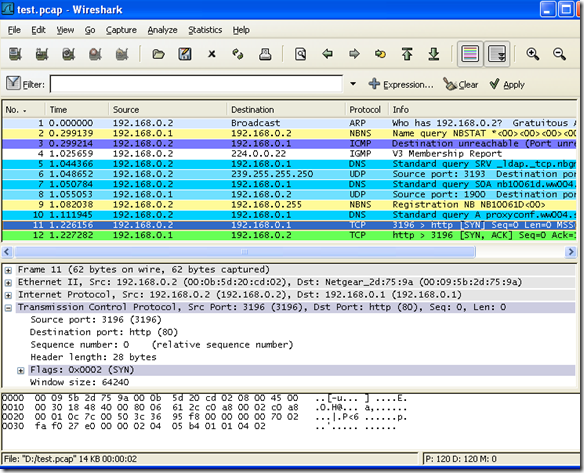Screen dimensions: 584x473
Task: Open the View menu
Action: [x=65, y=30]
